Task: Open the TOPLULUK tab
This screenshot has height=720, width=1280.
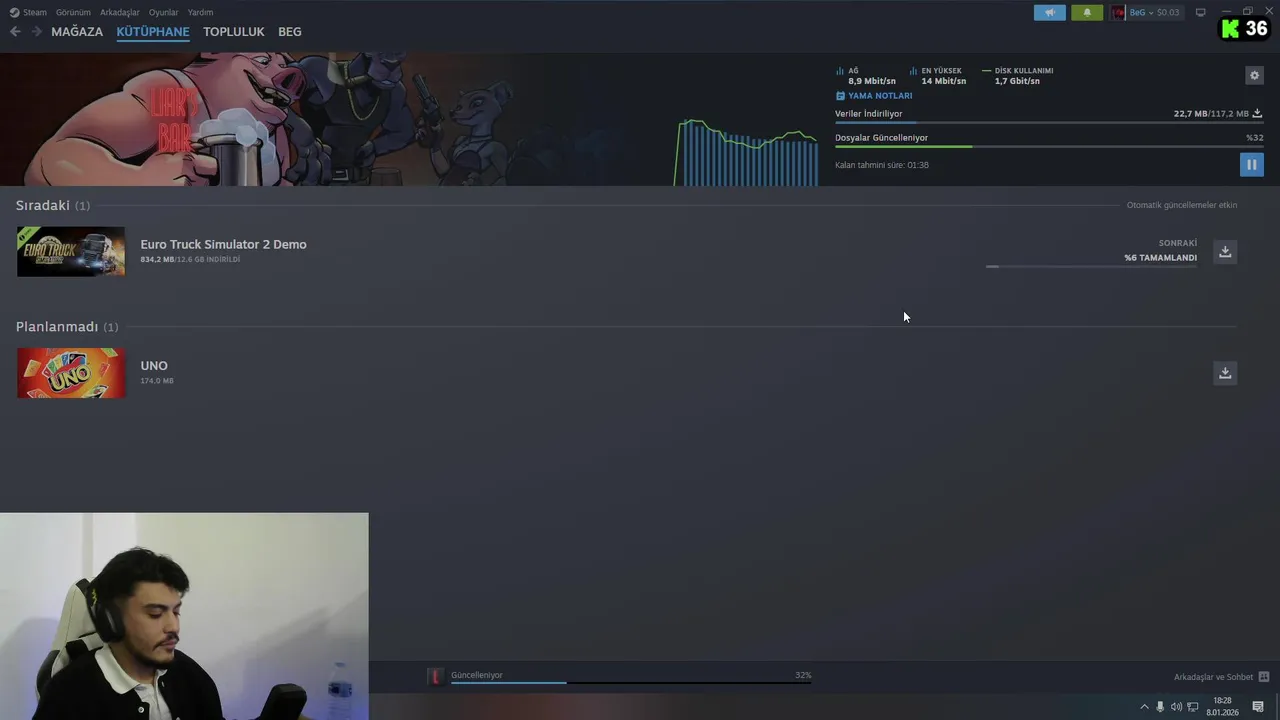Action: tap(234, 32)
